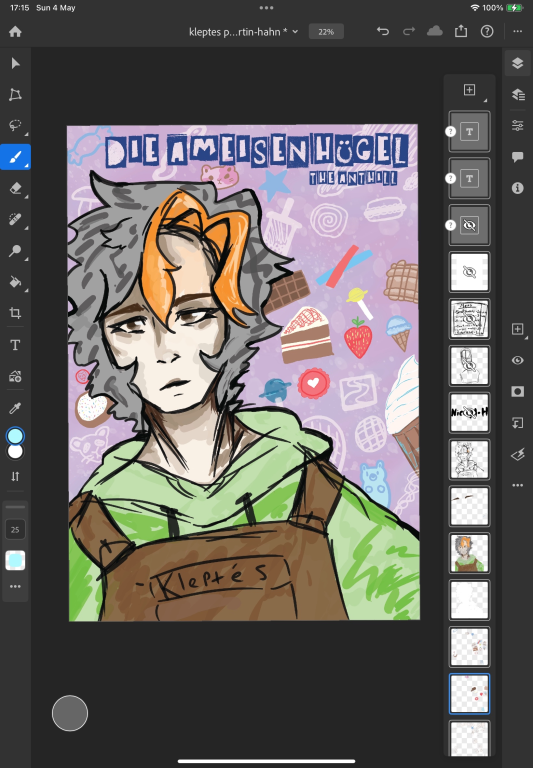Open the top-right header more menu

517,32
